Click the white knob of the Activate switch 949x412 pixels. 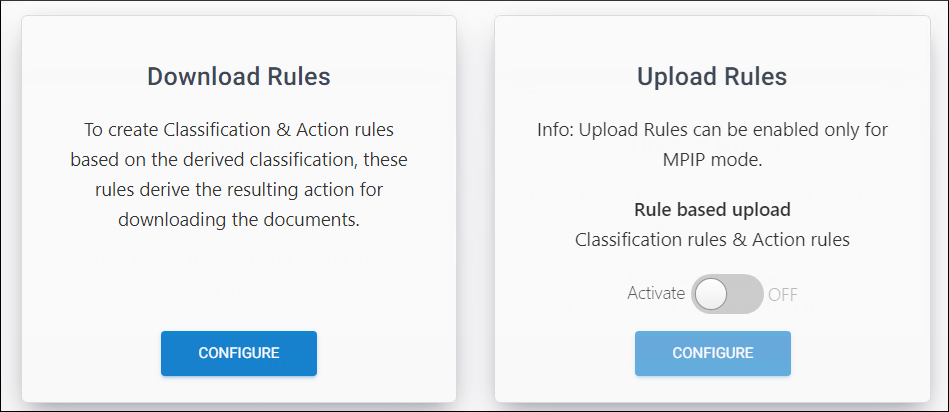[711, 294]
